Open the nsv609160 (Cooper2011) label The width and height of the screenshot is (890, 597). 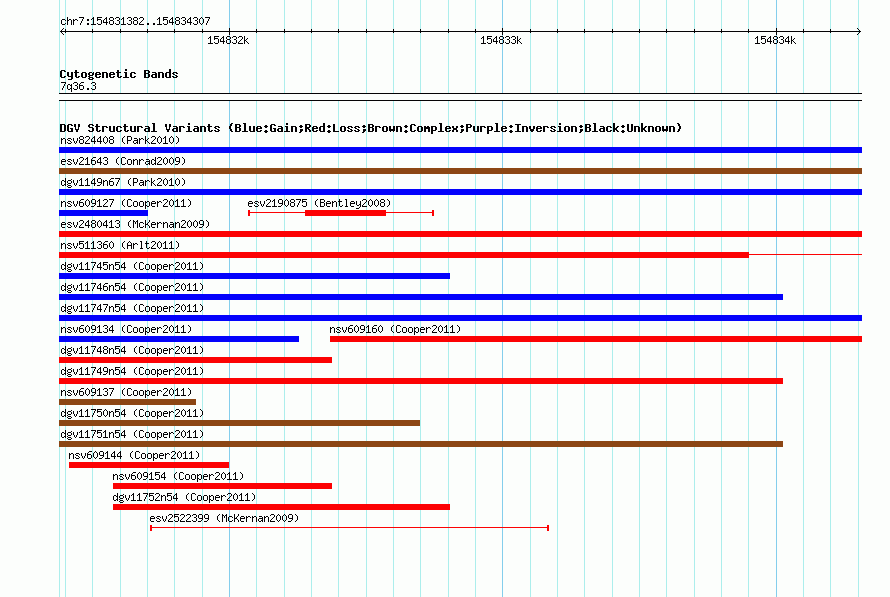(x=395, y=329)
